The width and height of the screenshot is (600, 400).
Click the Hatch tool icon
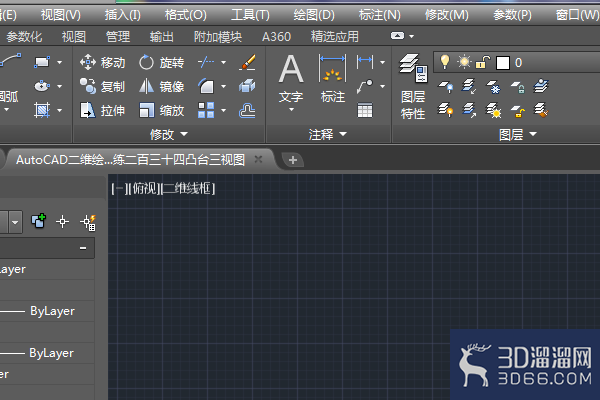point(42,110)
